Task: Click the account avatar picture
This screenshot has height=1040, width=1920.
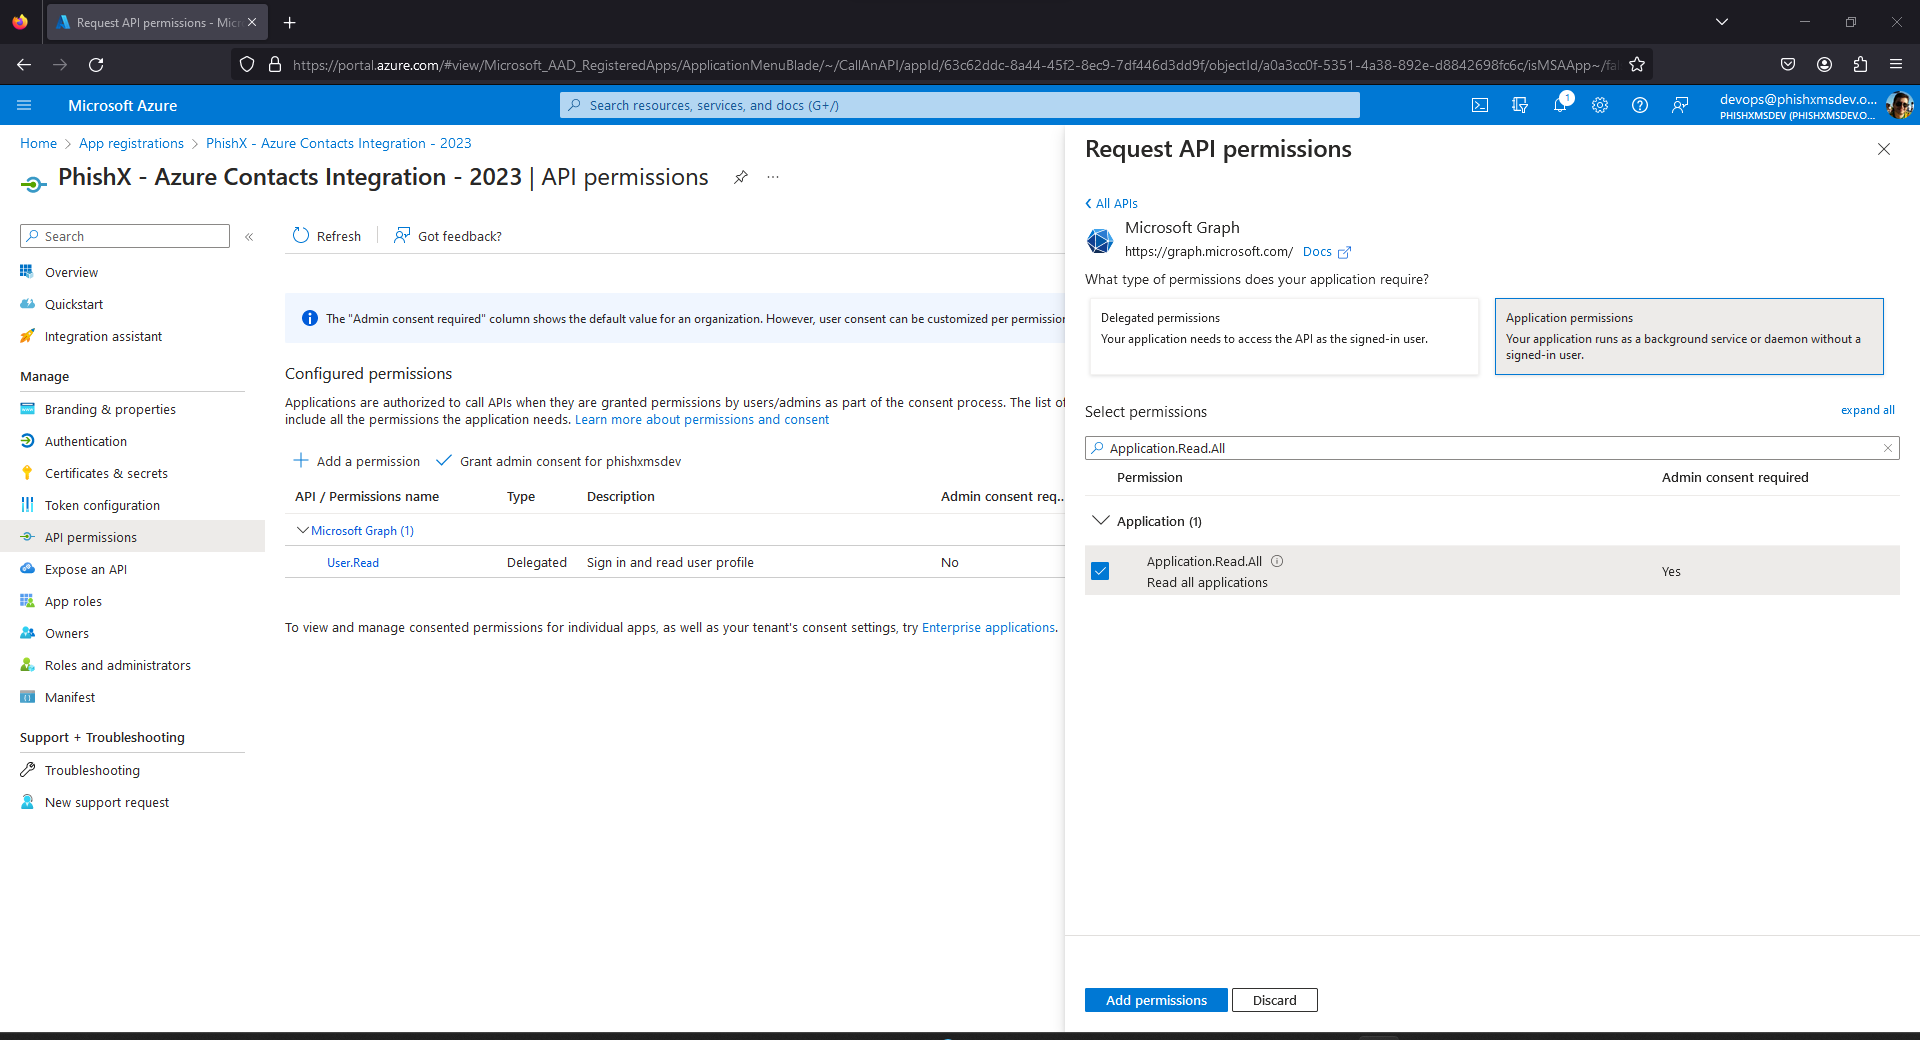Action: pyautogui.click(x=1899, y=105)
